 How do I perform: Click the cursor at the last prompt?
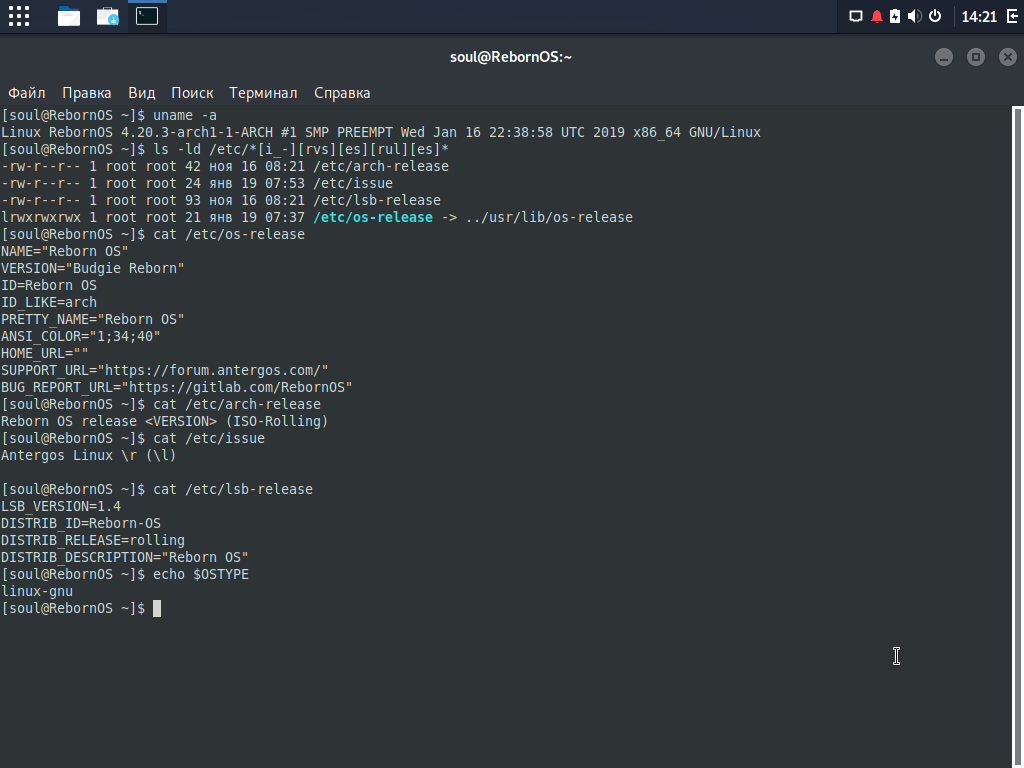157,609
